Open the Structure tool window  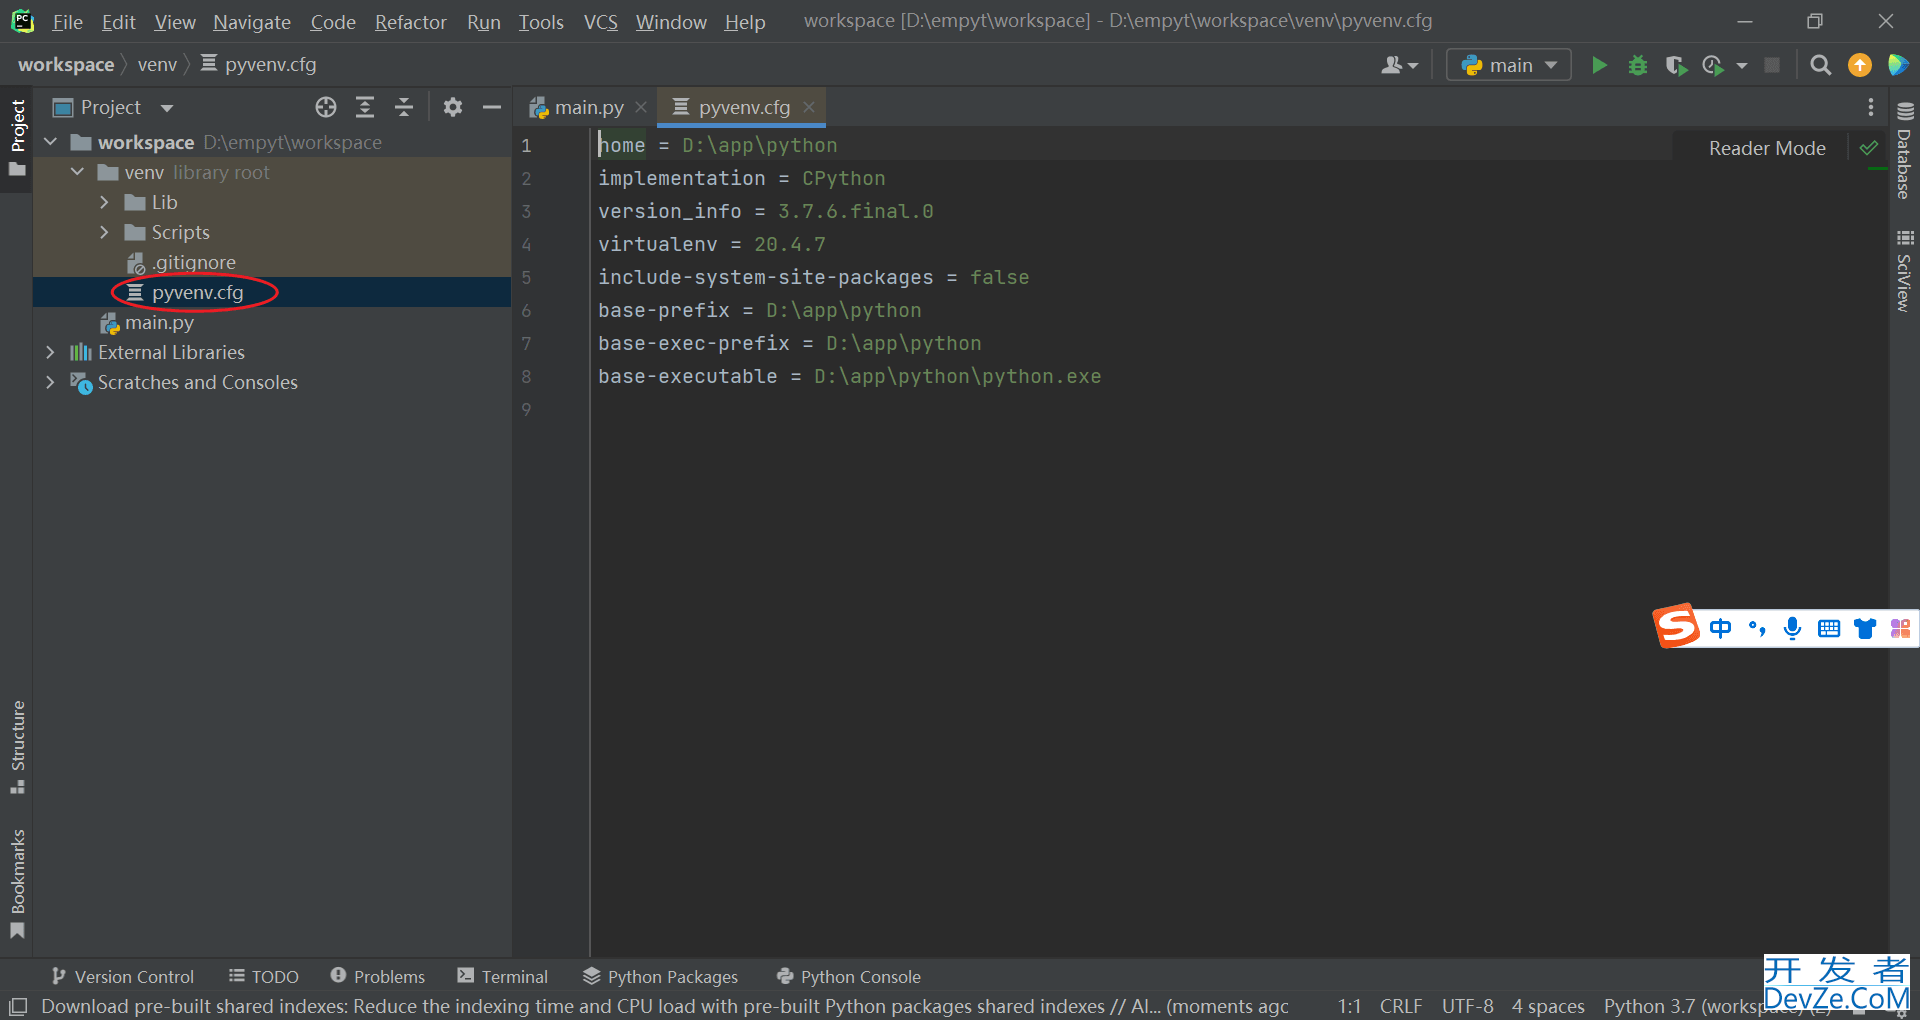[x=17, y=747]
